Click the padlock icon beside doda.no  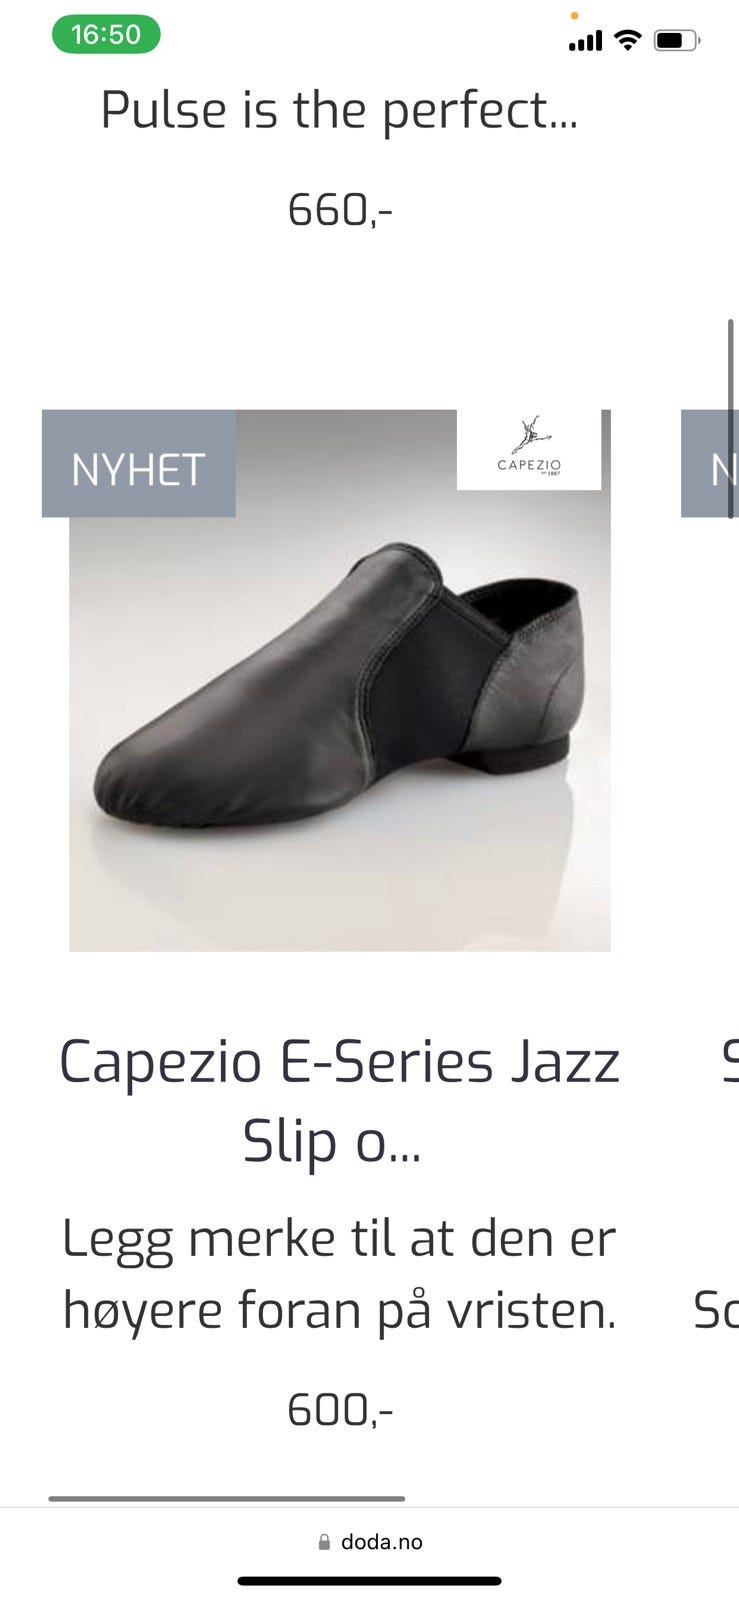tap(324, 1542)
